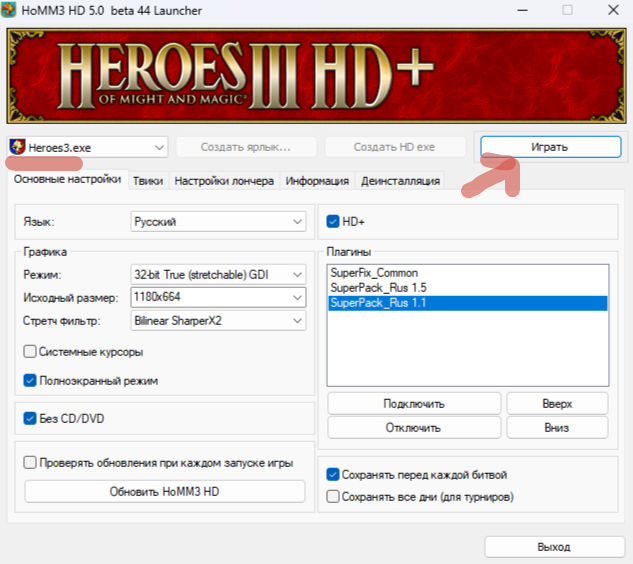Viewport: 633px width, 564px height.
Task: Toggle Сохранять перед каждой битвой checkbox
Action: [x=333, y=475]
